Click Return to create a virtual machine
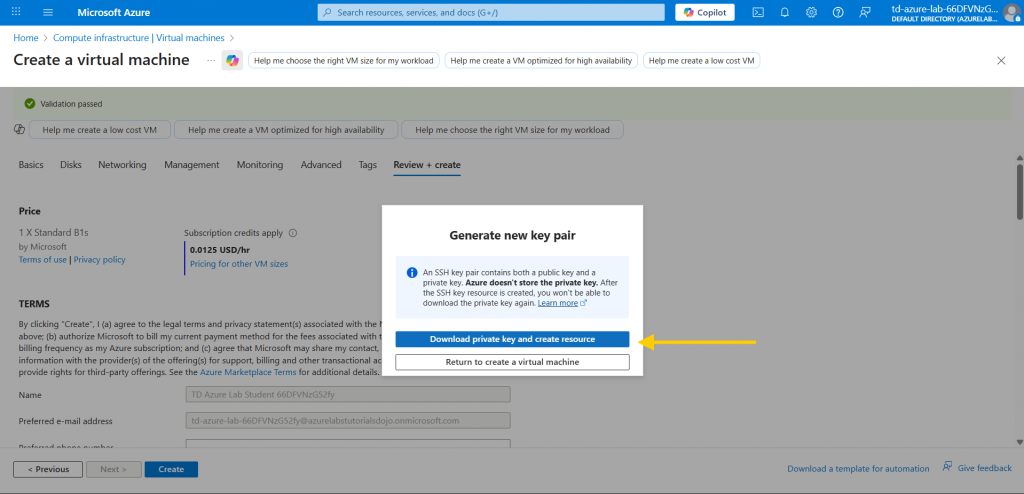 [x=512, y=362]
